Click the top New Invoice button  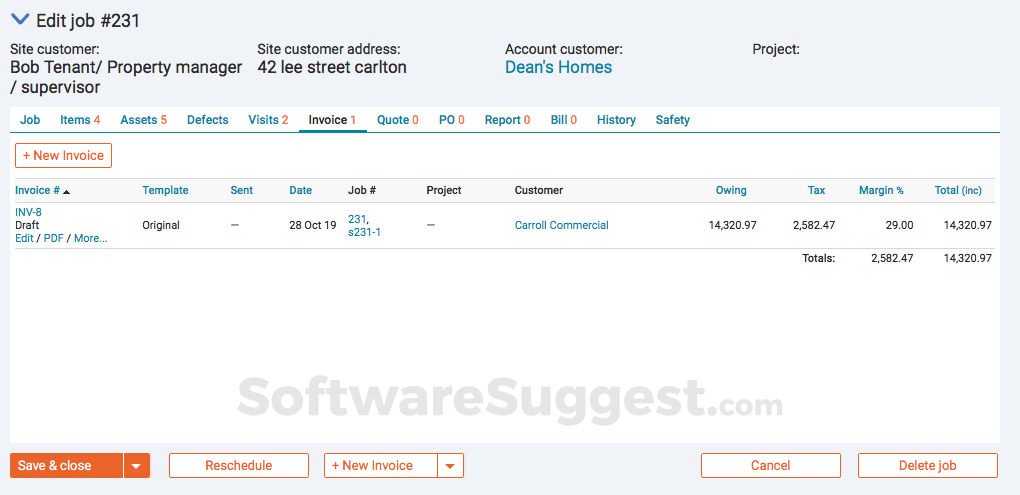tap(63, 156)
